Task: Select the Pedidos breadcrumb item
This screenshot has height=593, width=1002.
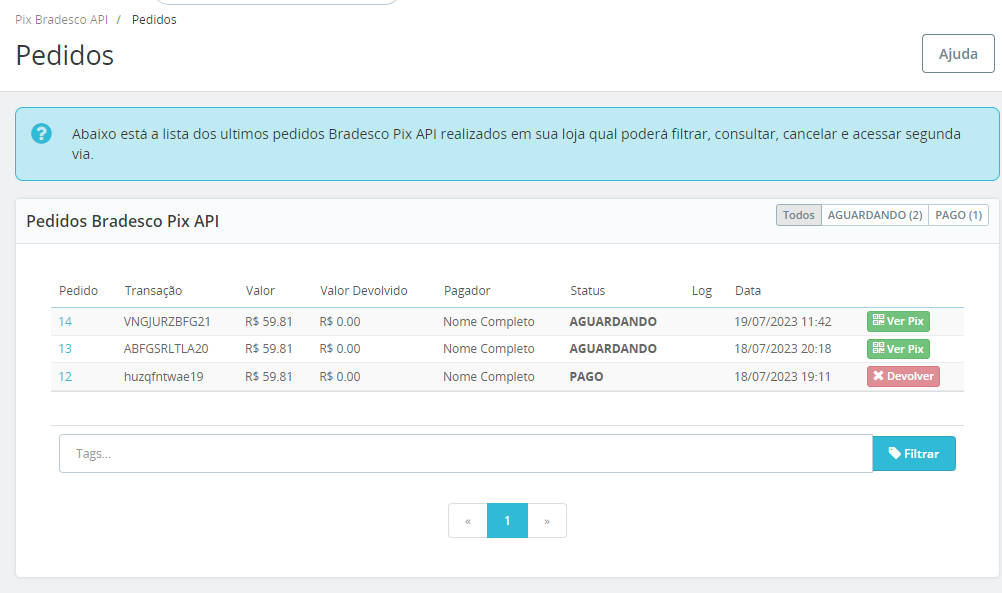Action: (x=154, y=20)
